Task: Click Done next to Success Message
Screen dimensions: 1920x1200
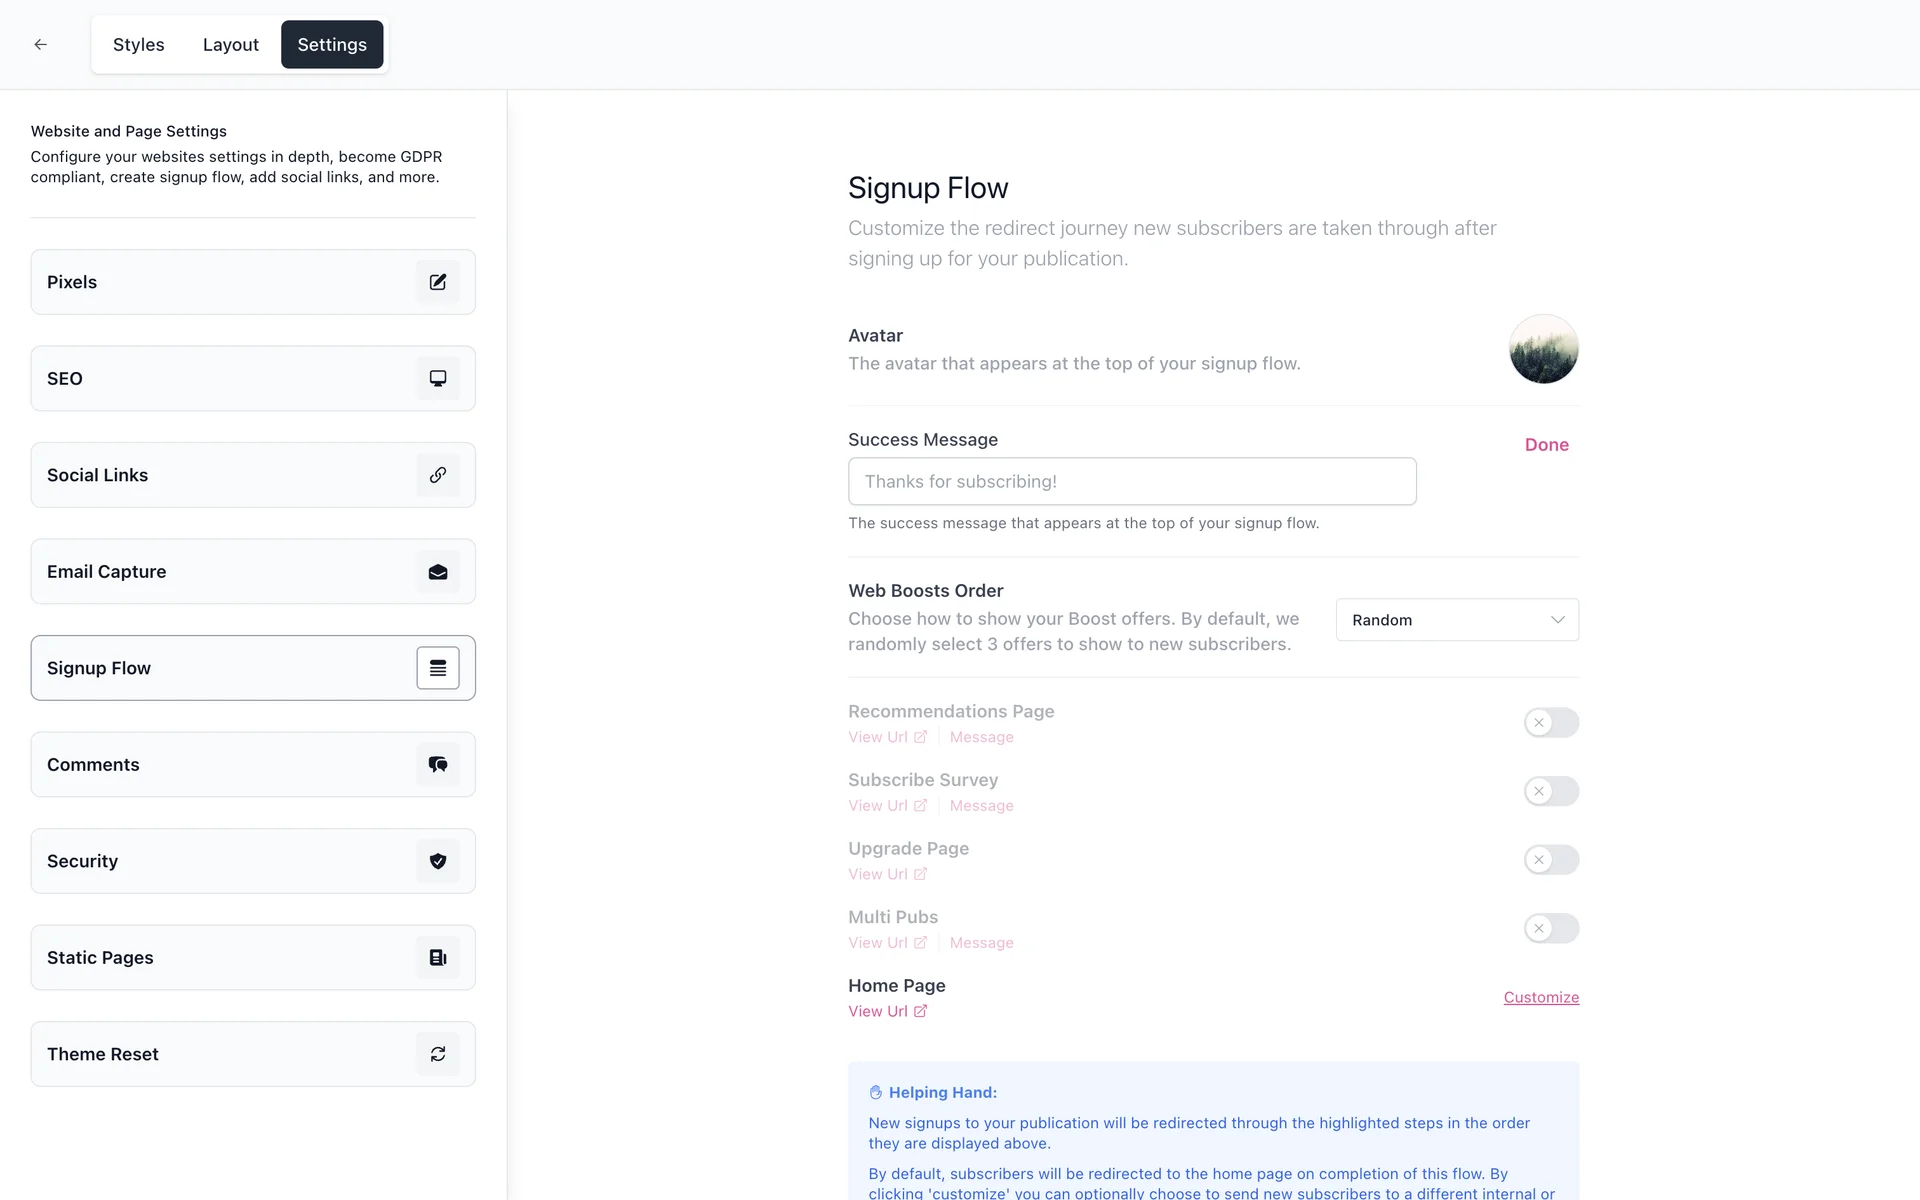Action: pyautogui.click(x=1546, y=445)
